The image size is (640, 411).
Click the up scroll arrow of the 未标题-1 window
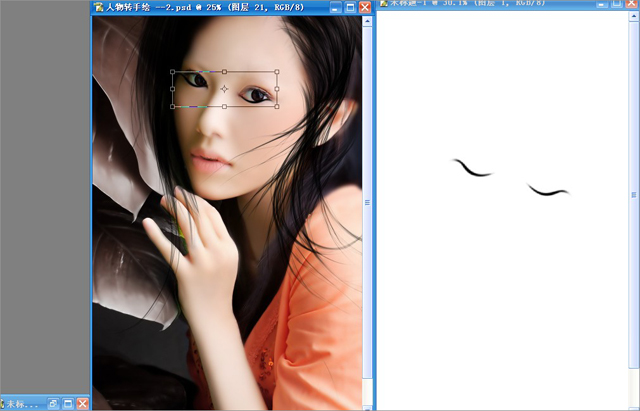coord(634,16)
